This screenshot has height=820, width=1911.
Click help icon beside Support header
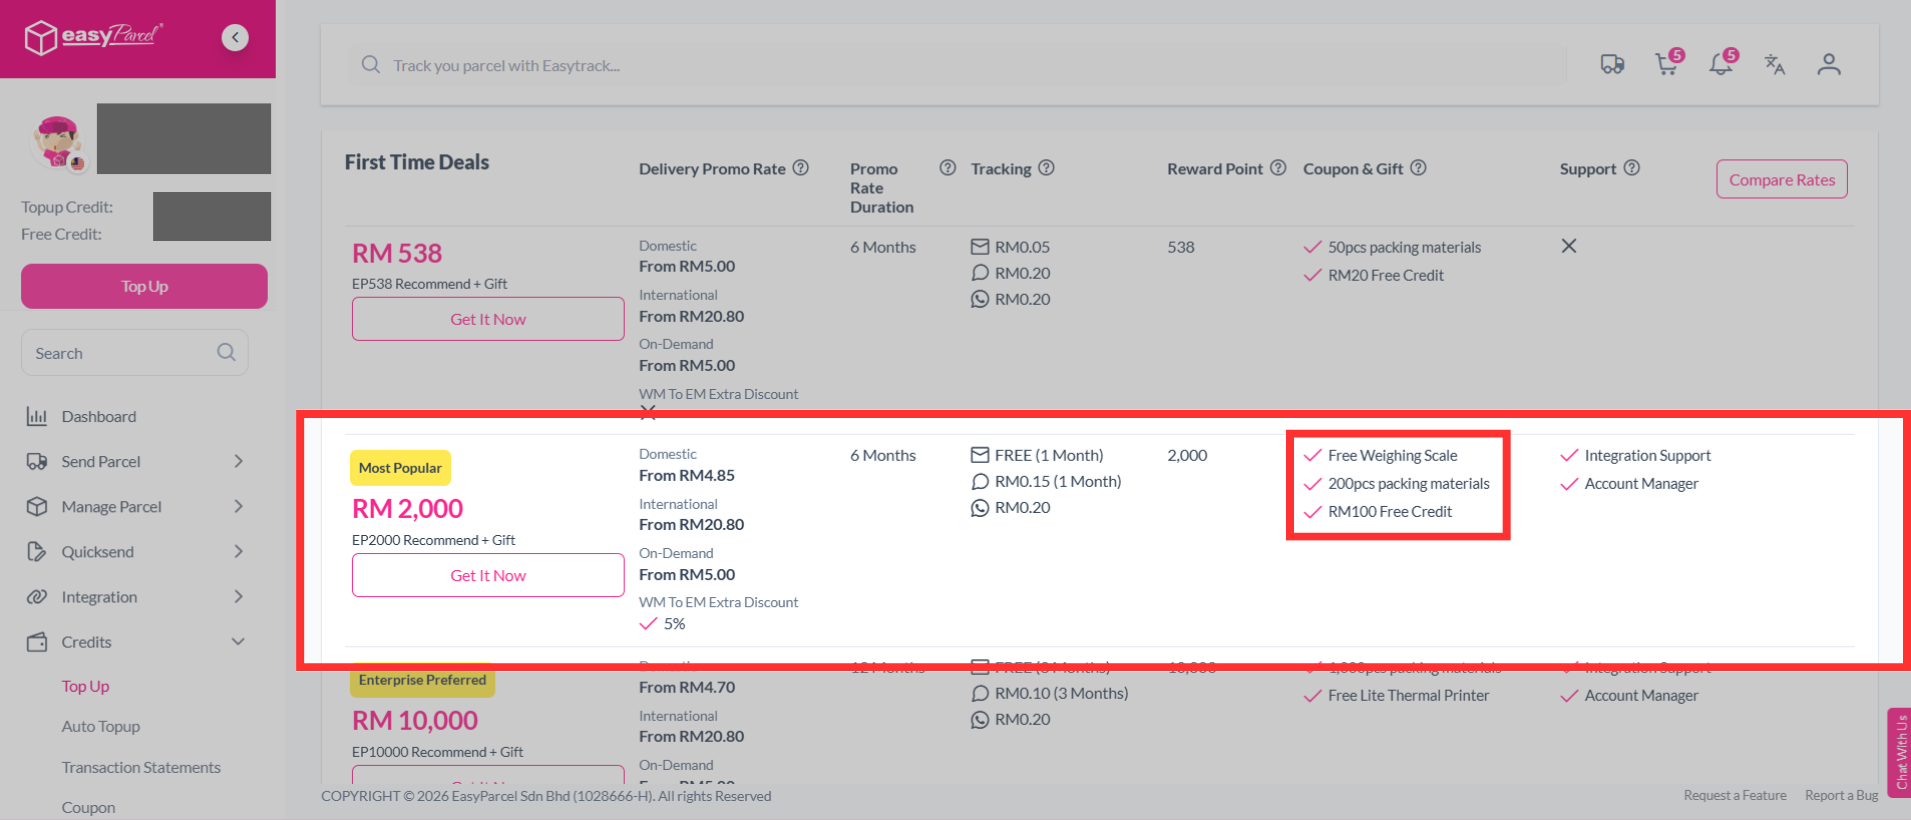(1632, 168)
